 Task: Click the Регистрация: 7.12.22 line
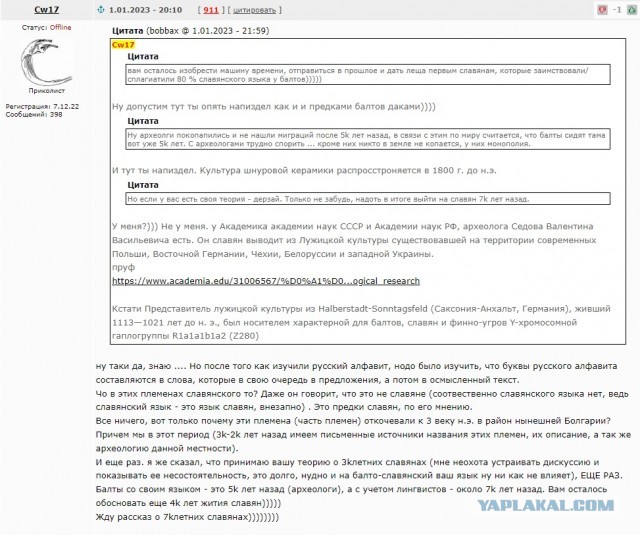click(42, 107)
